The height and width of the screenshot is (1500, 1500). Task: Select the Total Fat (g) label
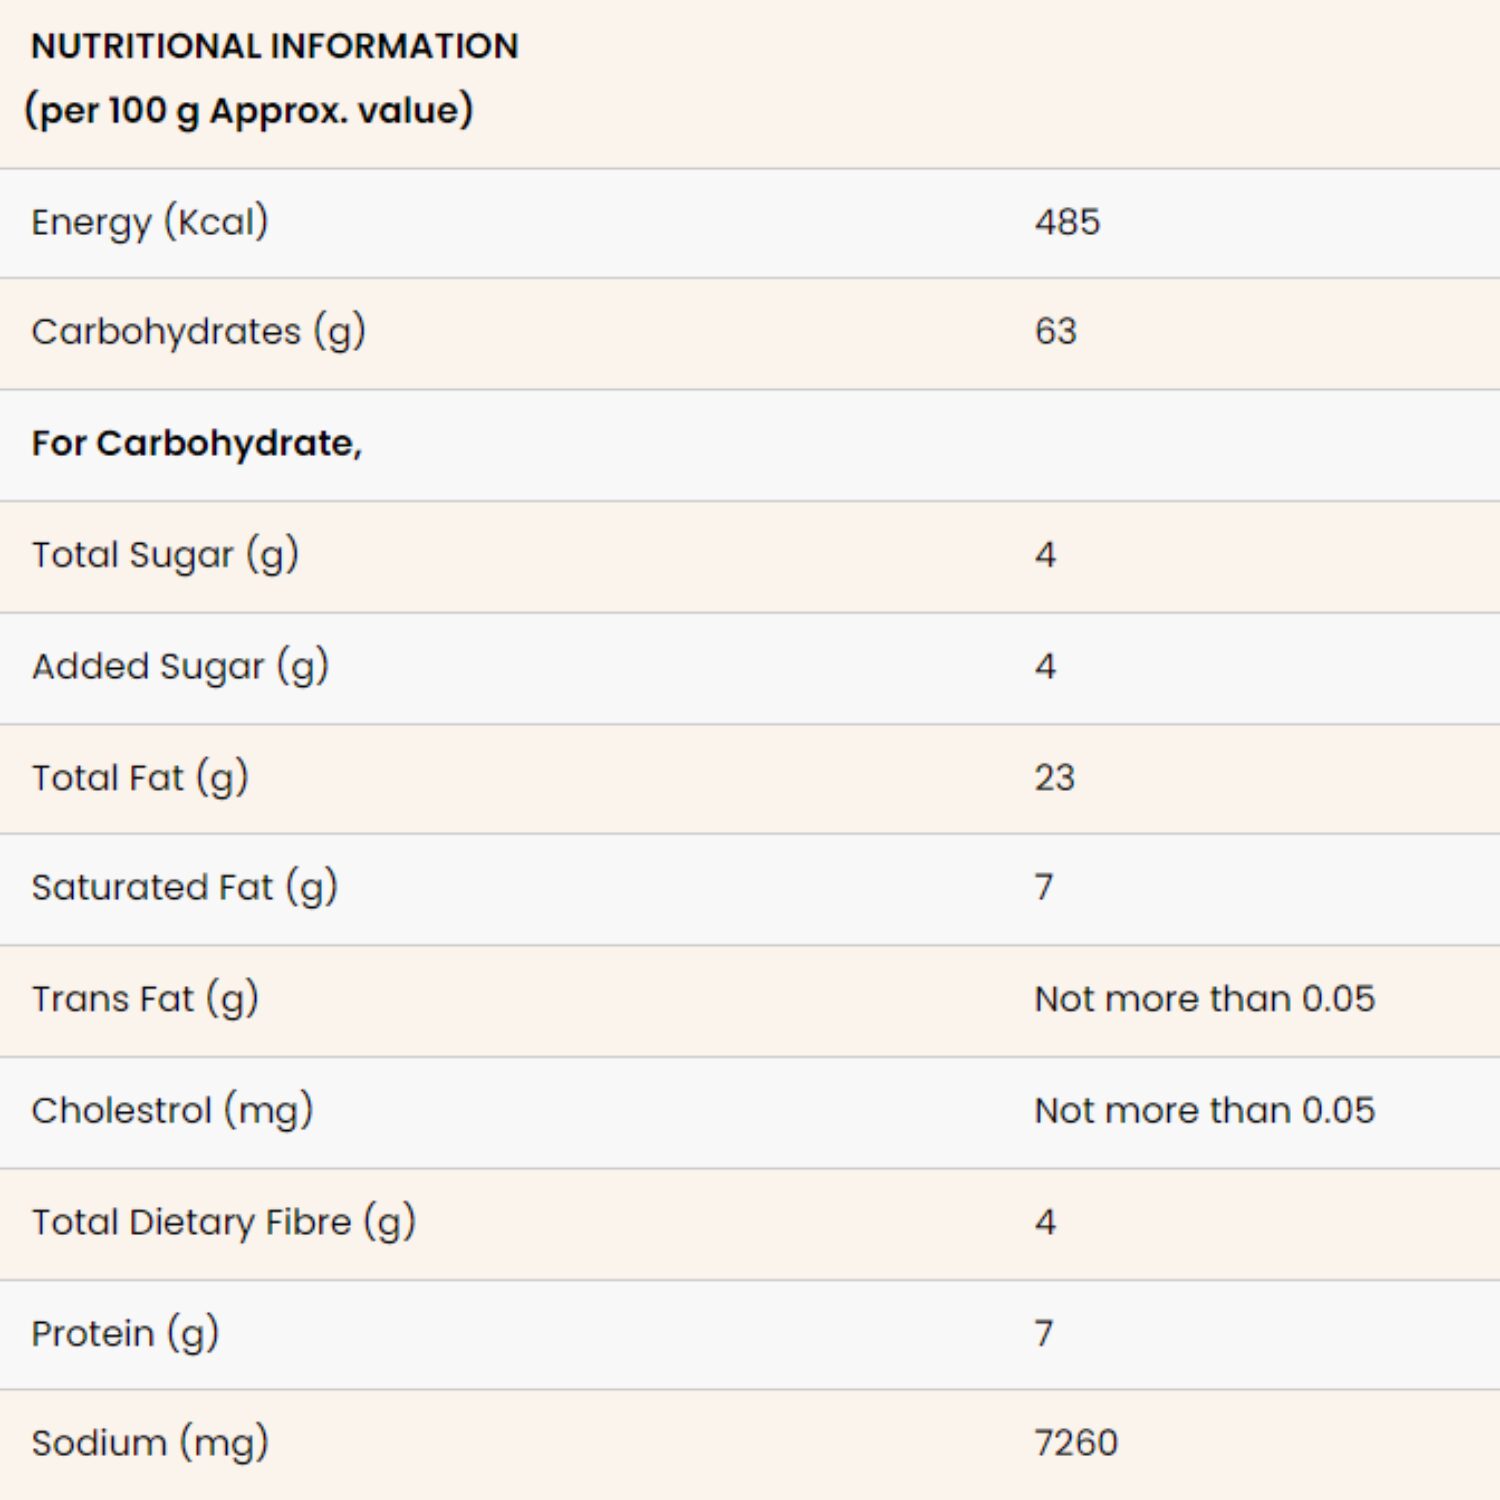[x=140, y=778]
